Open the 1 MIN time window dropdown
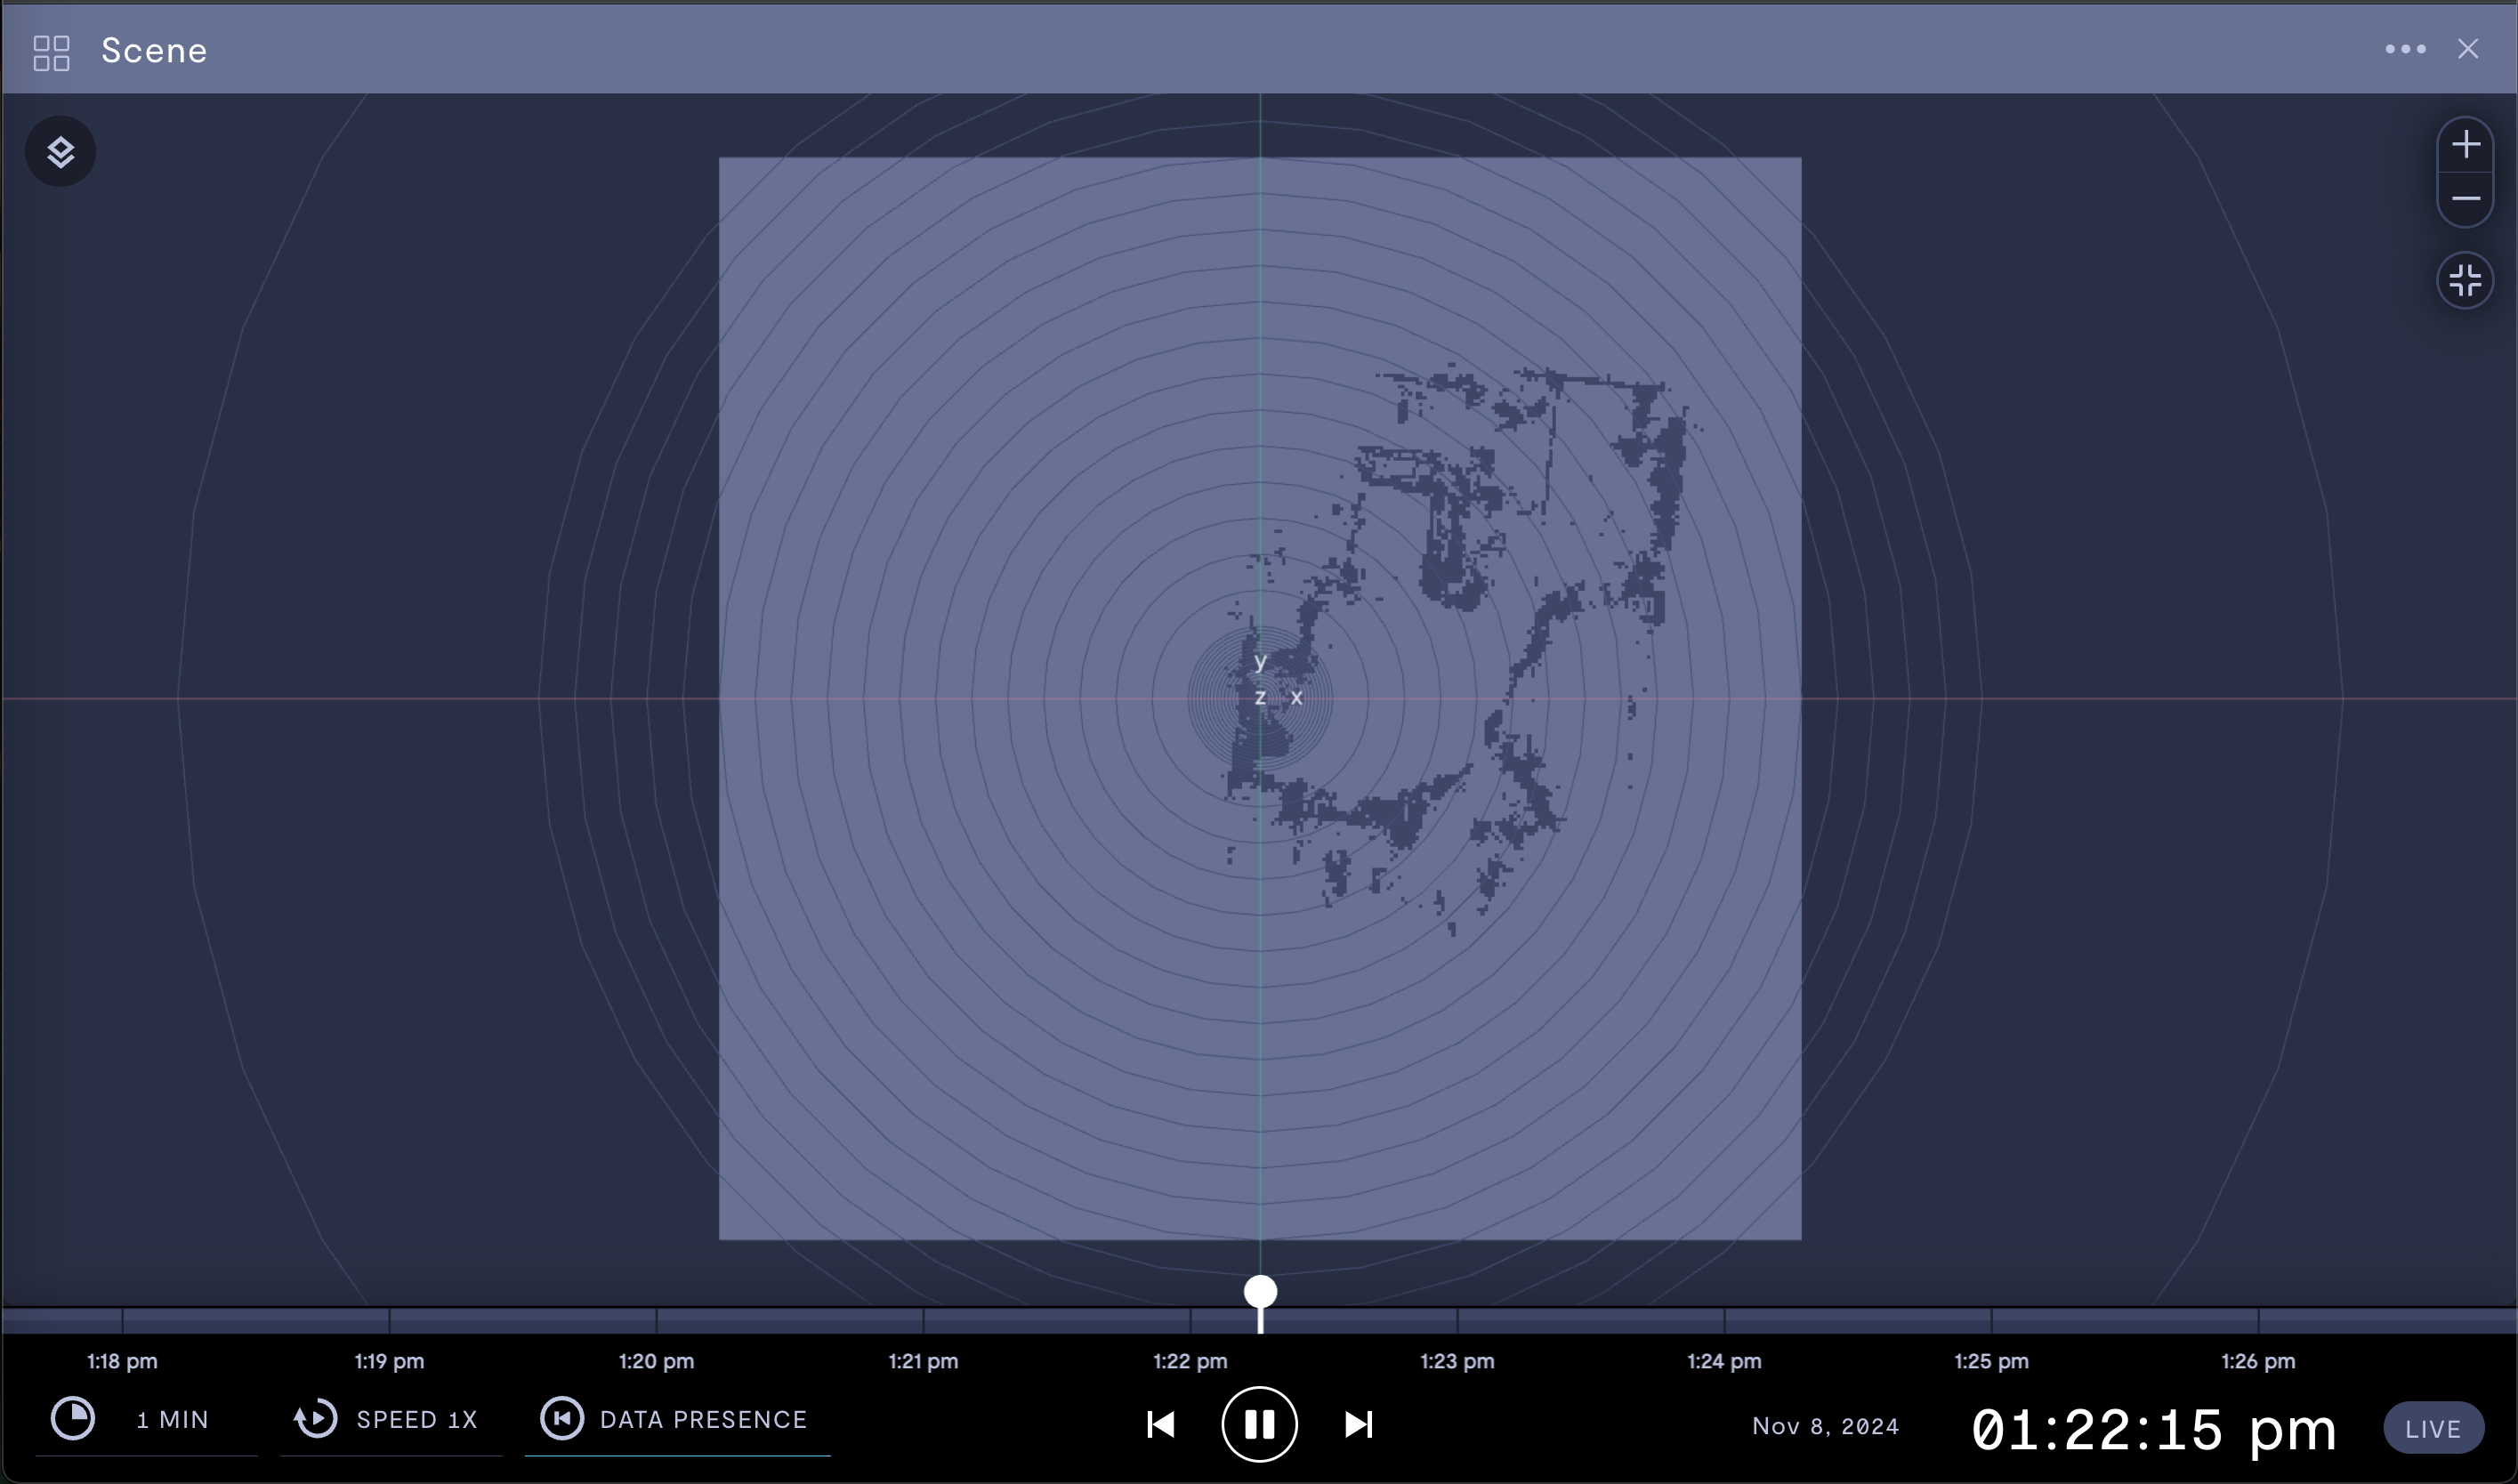The width and height of the screenshot is (2518, 1484). [x=146, y=1420]
